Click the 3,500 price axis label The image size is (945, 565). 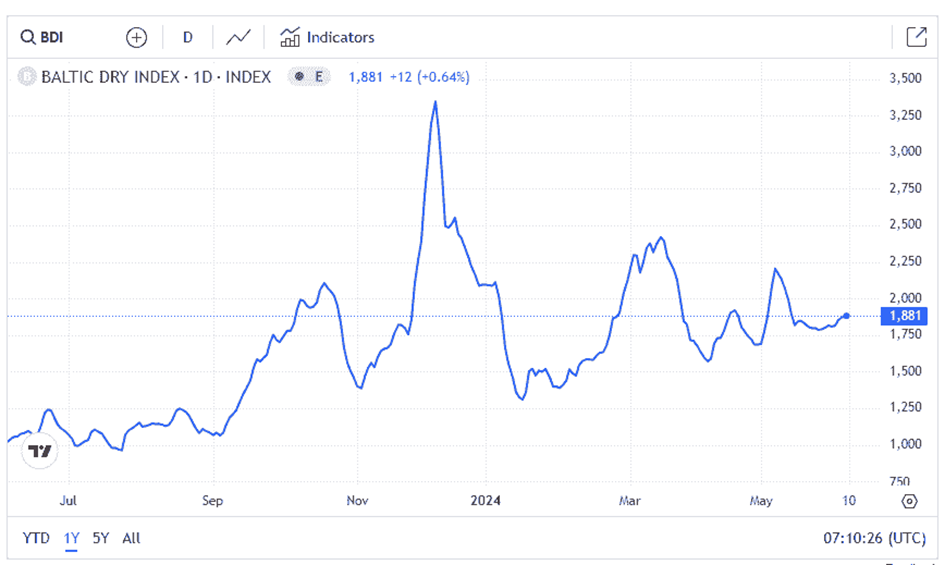pyautogui.click(x=906, y=78)
